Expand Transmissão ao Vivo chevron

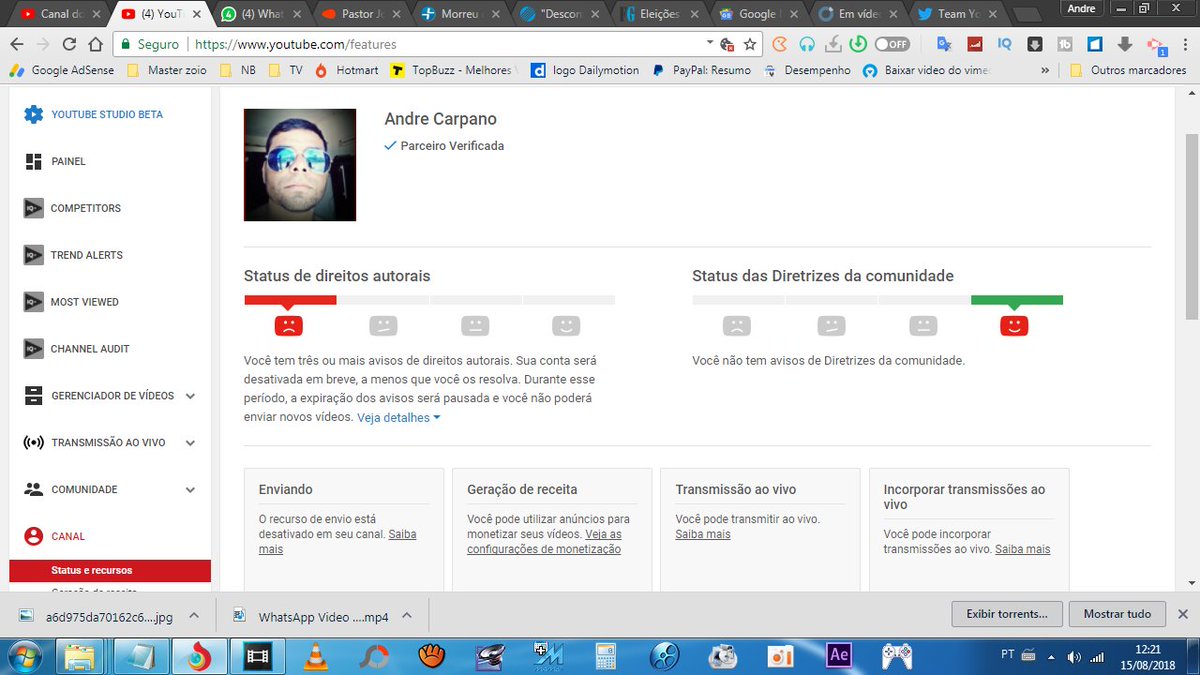[190, 443]
